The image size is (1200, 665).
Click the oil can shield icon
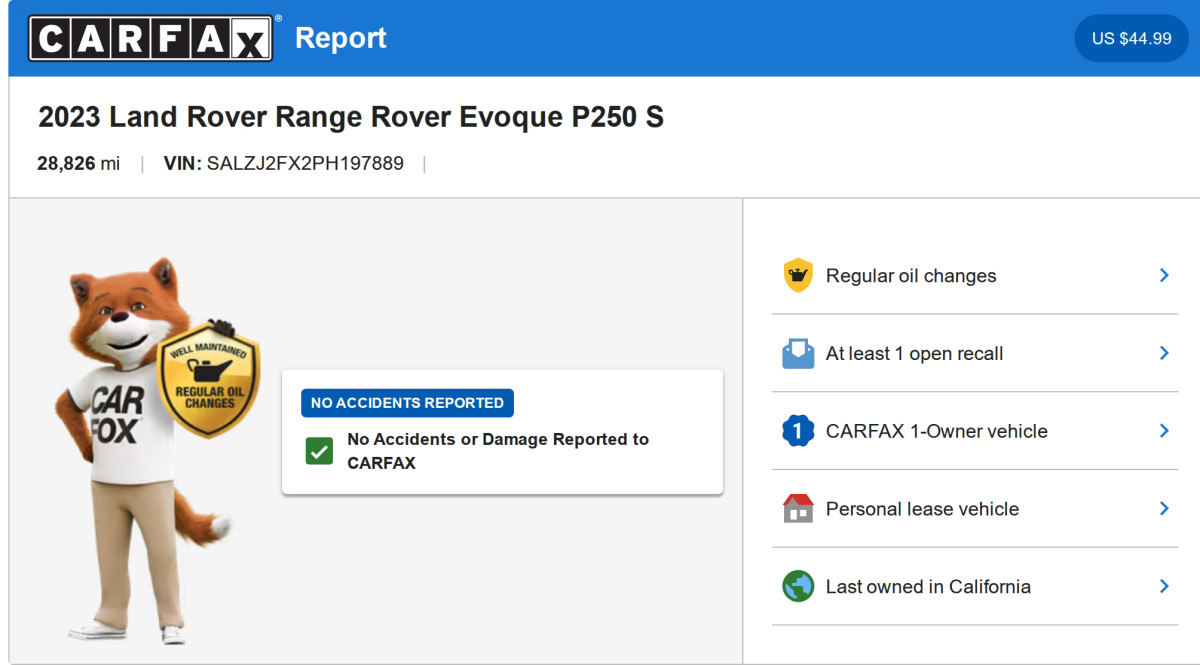click(797, 276)
